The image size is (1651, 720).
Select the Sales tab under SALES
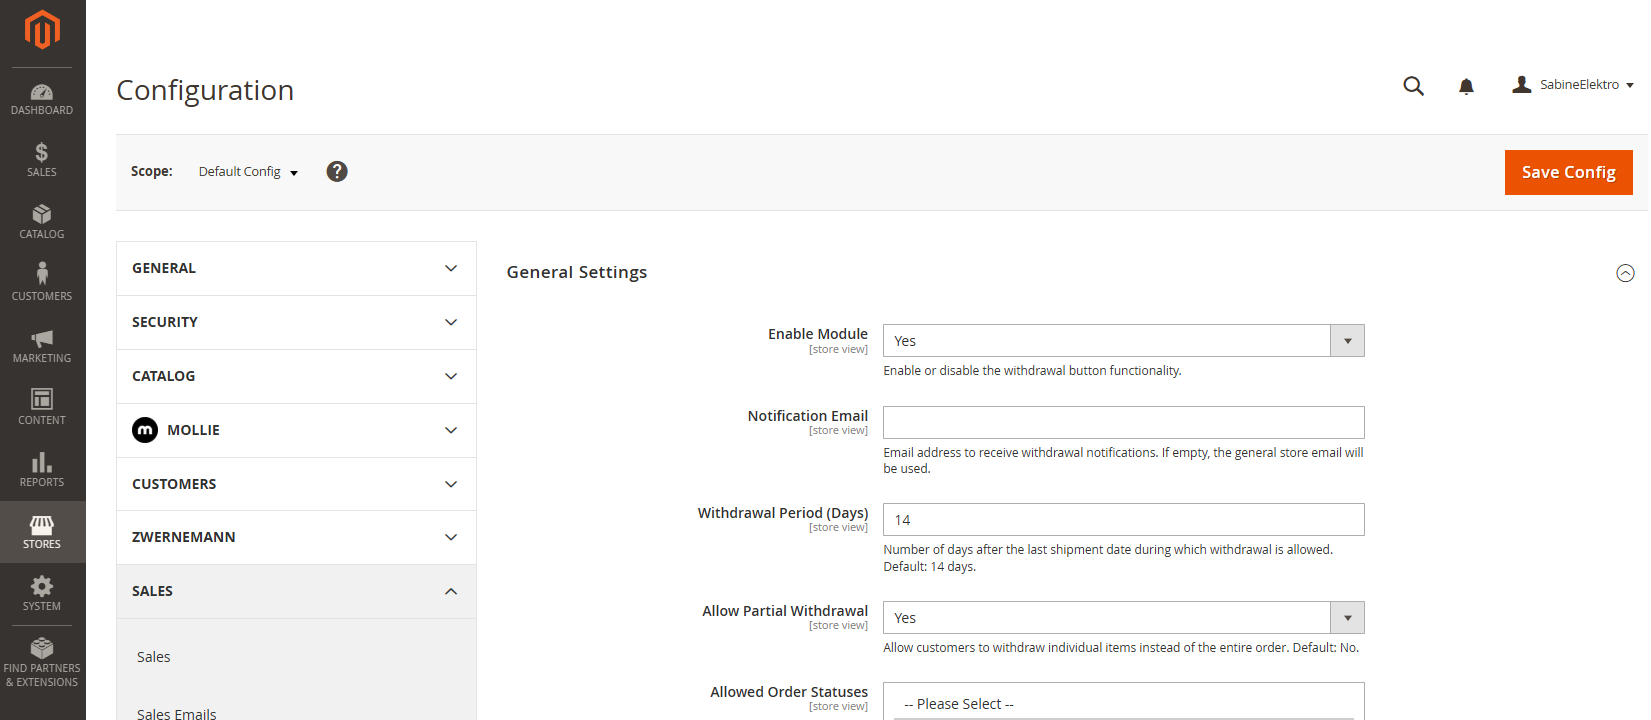pyautogui.click(x=154, y=657)
